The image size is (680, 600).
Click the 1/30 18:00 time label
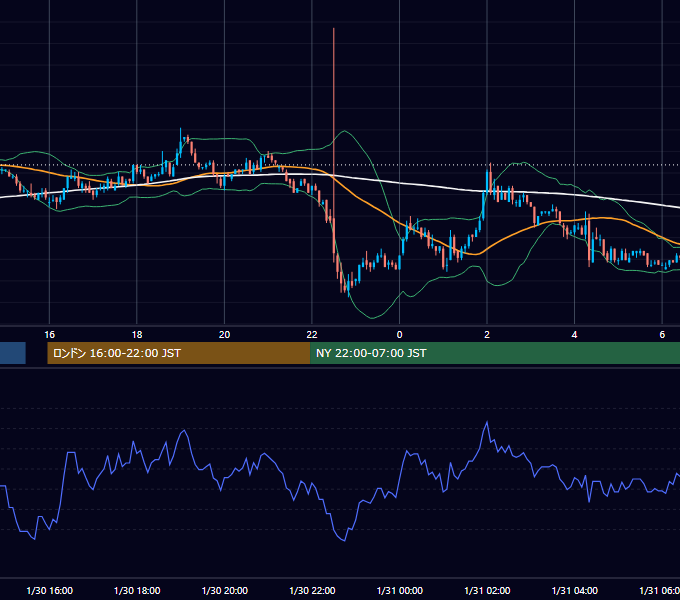point(137,590)
